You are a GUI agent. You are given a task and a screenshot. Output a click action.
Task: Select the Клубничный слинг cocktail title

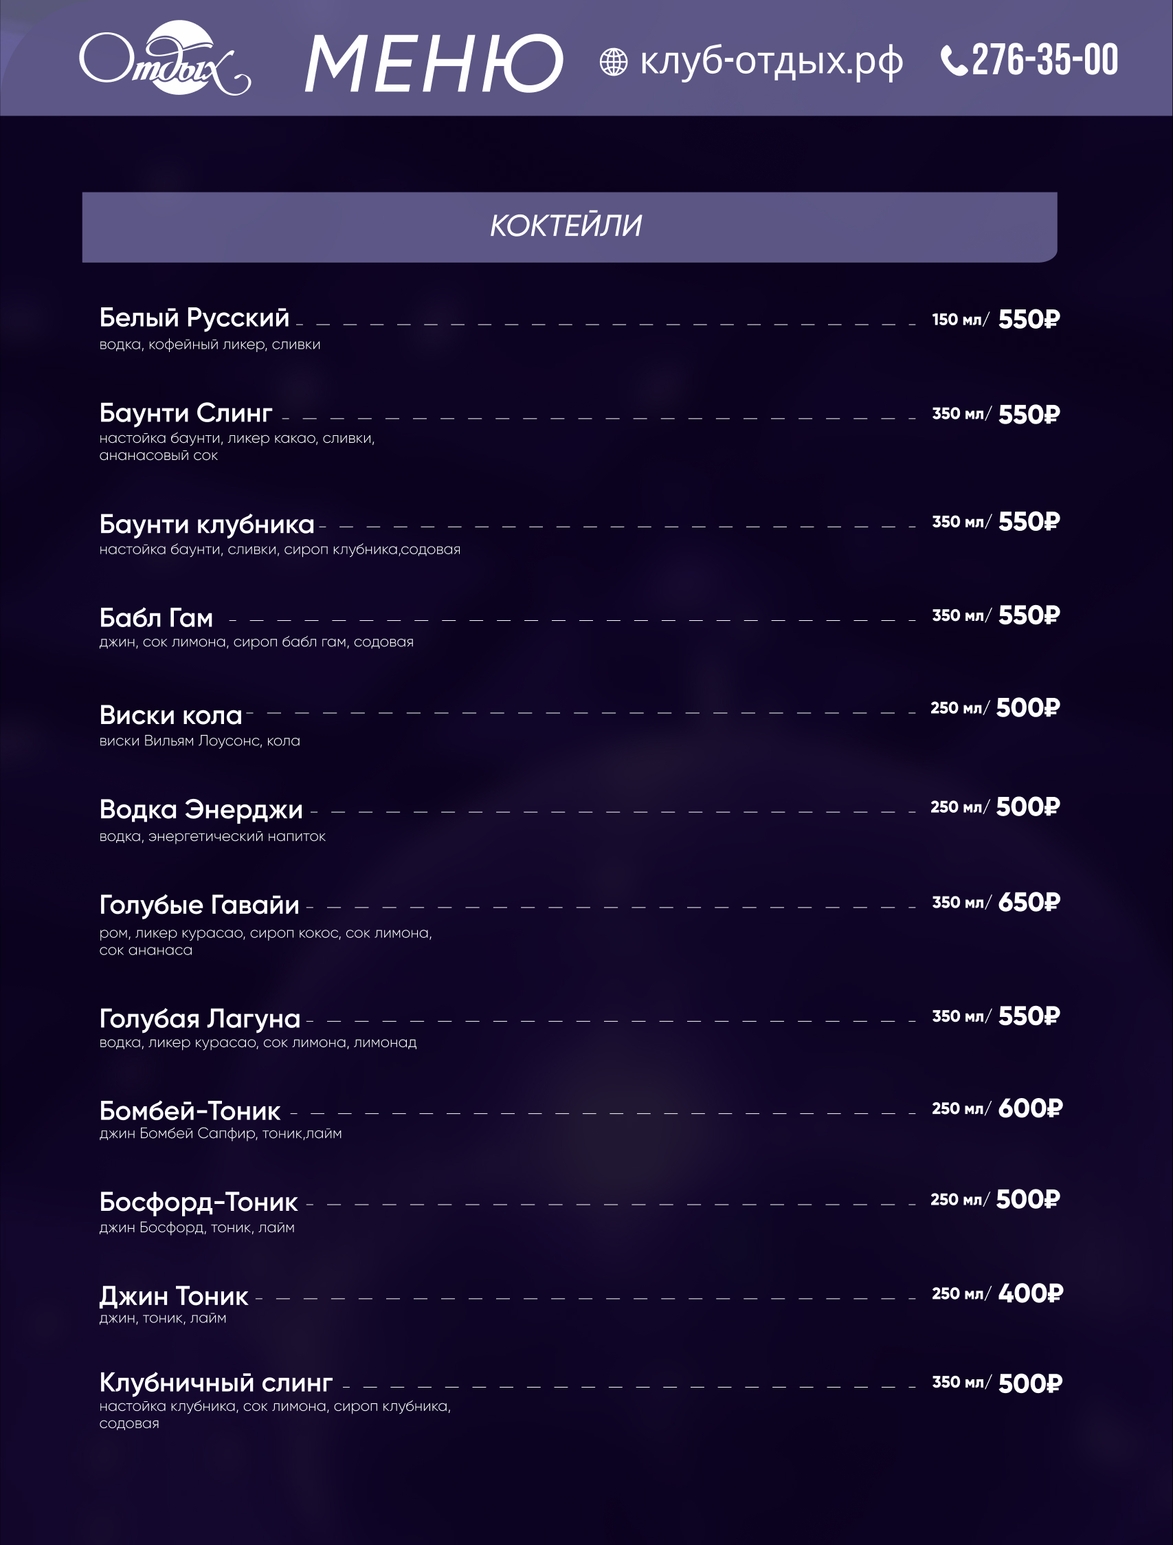tap(215, 1383)
